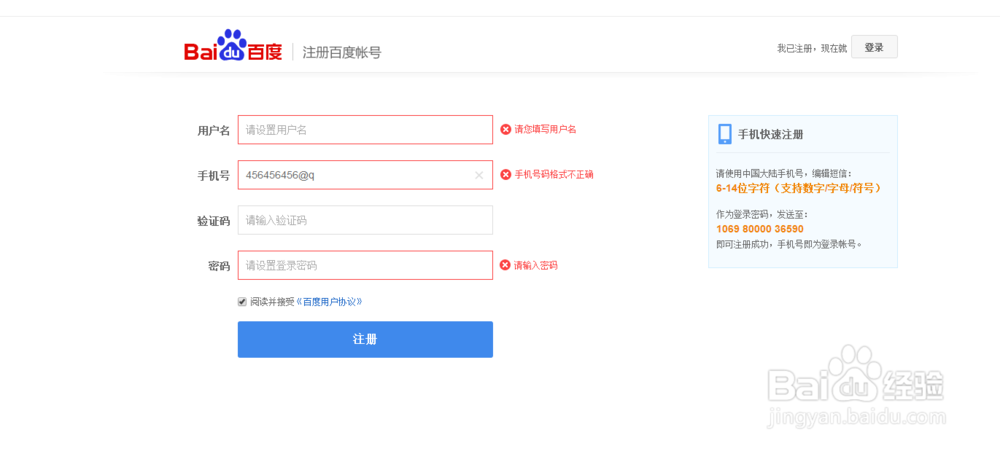Click into the 手机号 input field
This screenshot has width=1000, height=451.
[x=355, y=175]
